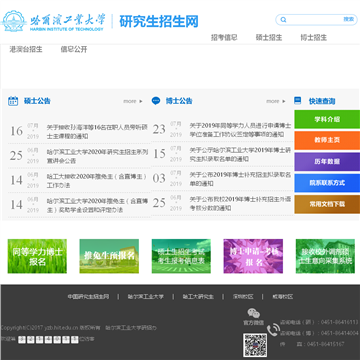Click the 硕士生招生考试 考生报考信息表 banner
360x360 pixels.
point(181,256)
